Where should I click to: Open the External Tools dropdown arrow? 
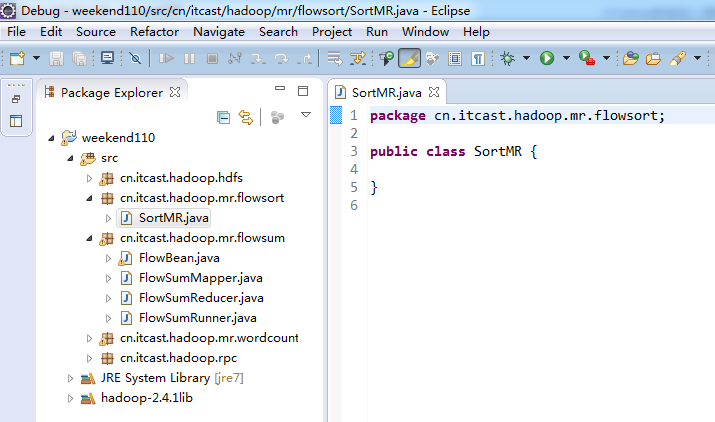coord(606,58)
